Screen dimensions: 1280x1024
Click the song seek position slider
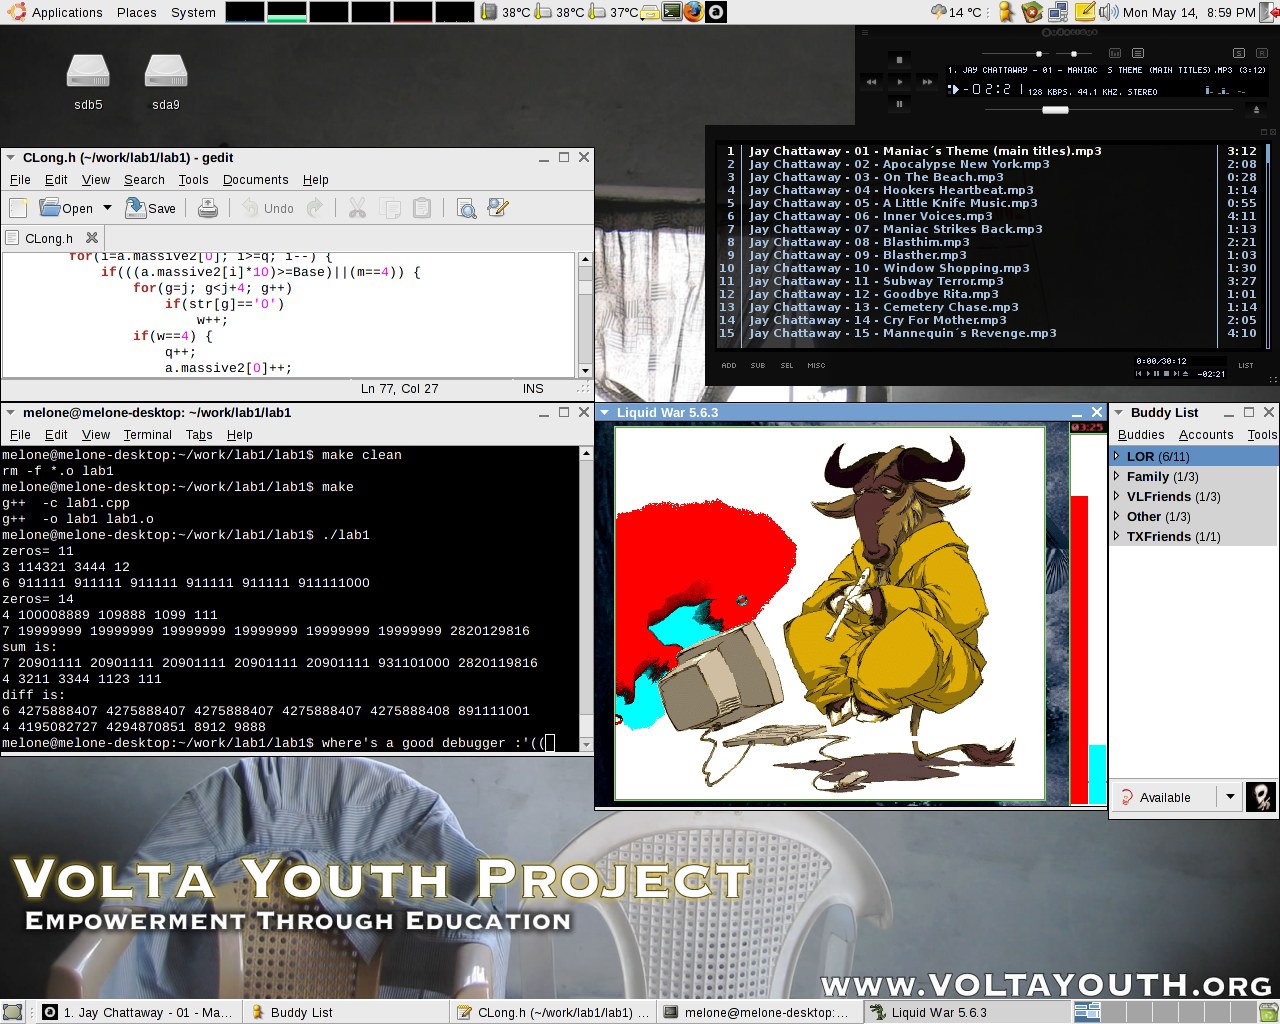coord(1055,110)
